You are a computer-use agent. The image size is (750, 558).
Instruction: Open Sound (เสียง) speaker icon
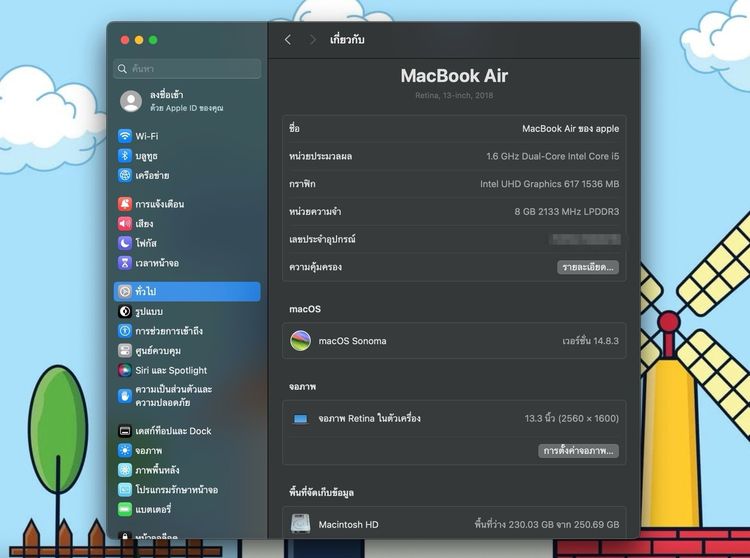point(125,223)
